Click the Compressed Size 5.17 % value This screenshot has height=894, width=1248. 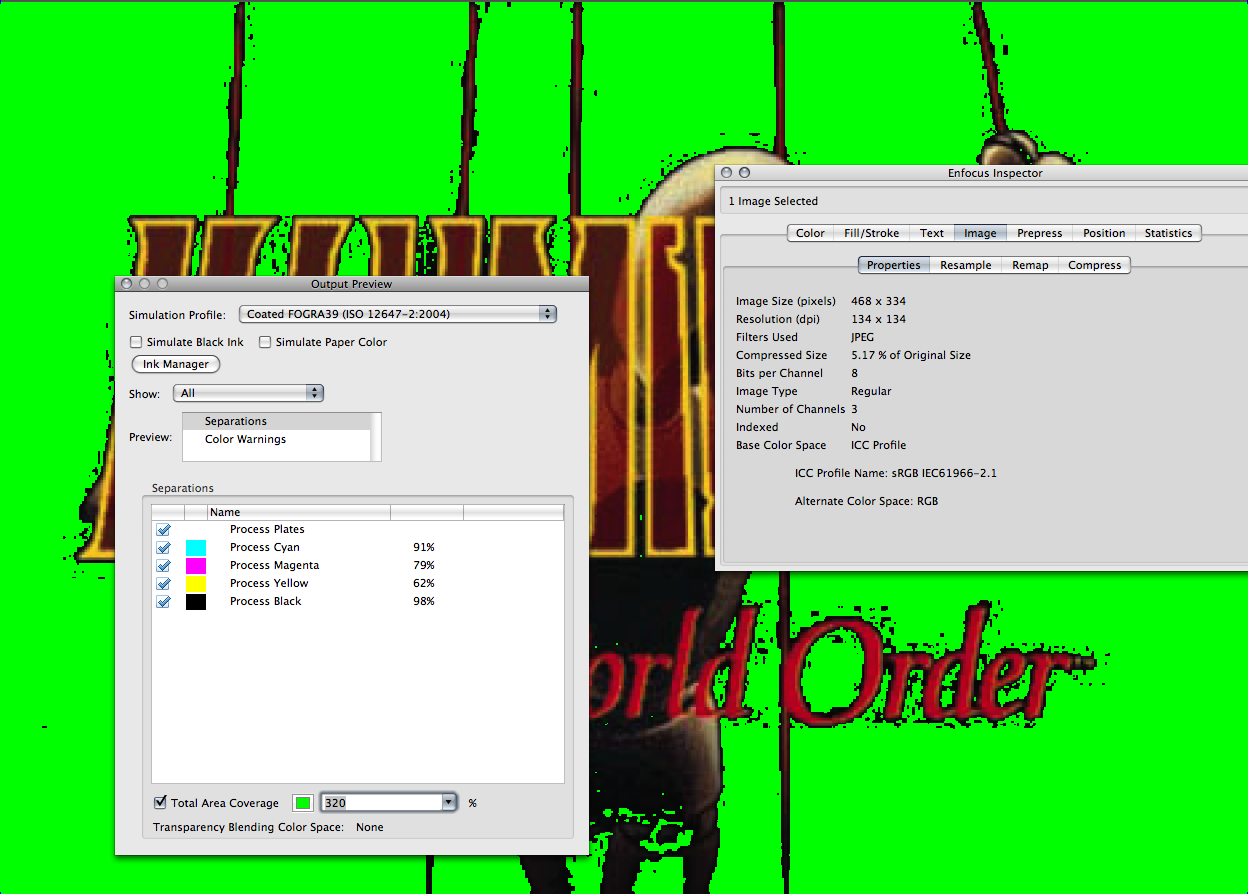(x=911, y=355)
